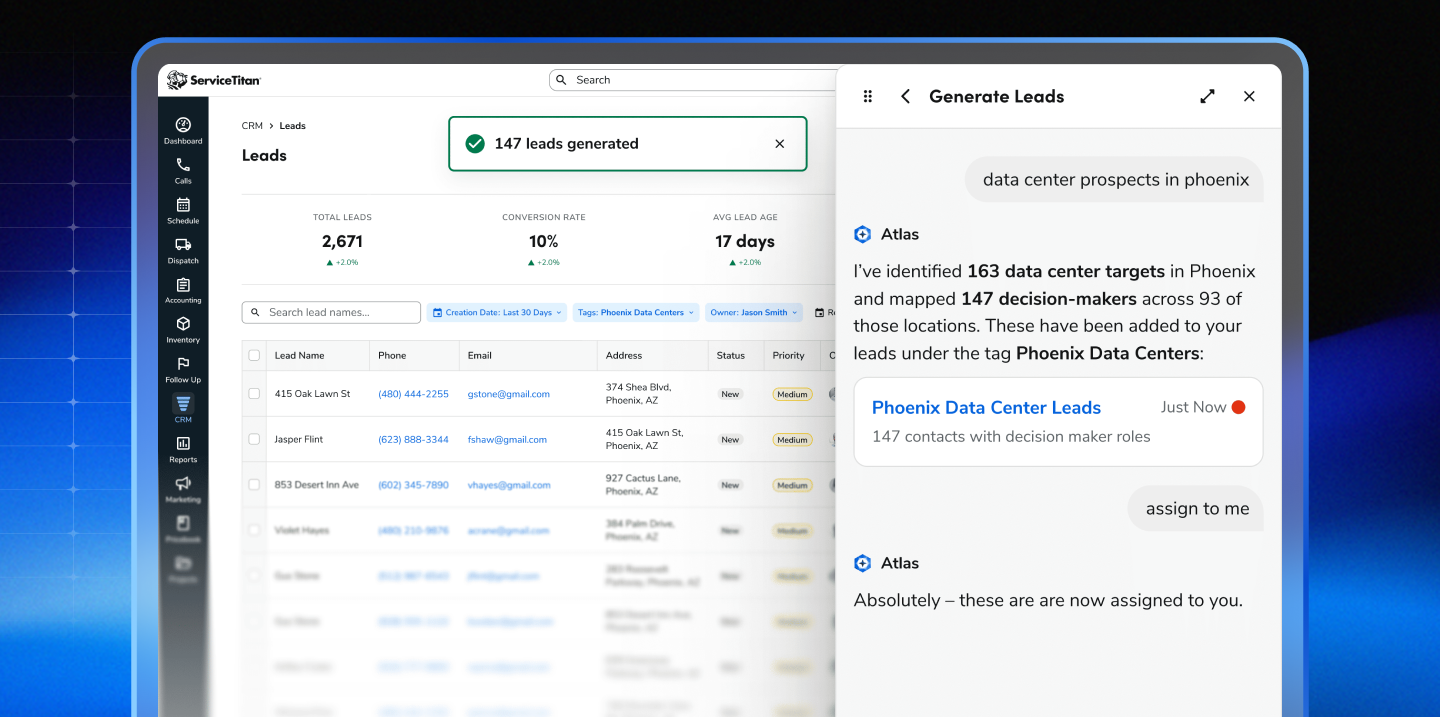Click CRM in the breadcrumb
The height and width of the screenshot is (717, 1440).
coord(252,126)
